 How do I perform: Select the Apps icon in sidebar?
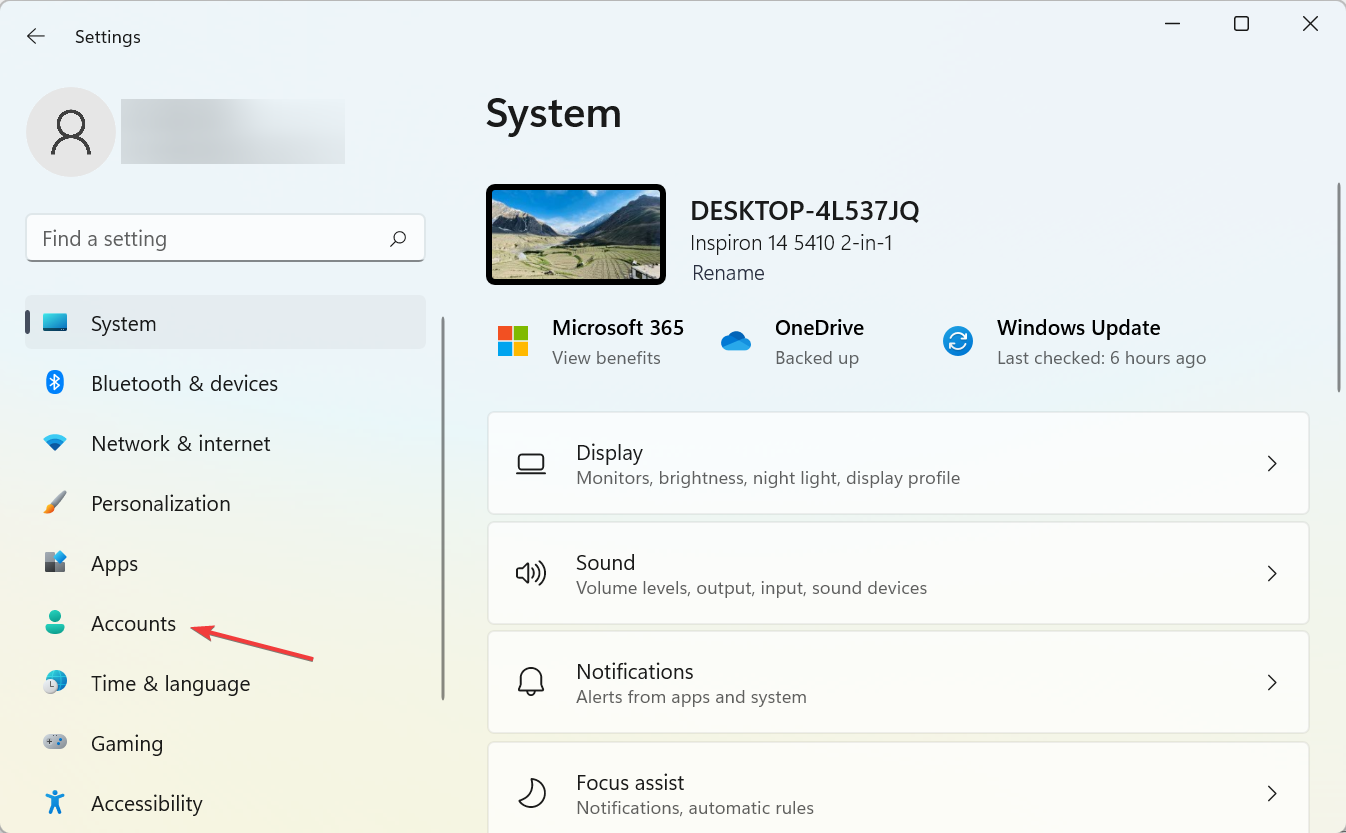pos(54,563)
